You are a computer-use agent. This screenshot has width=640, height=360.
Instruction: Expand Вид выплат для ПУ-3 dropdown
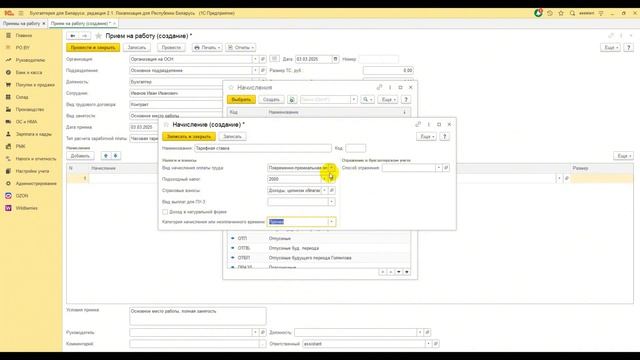coord(331,202)
